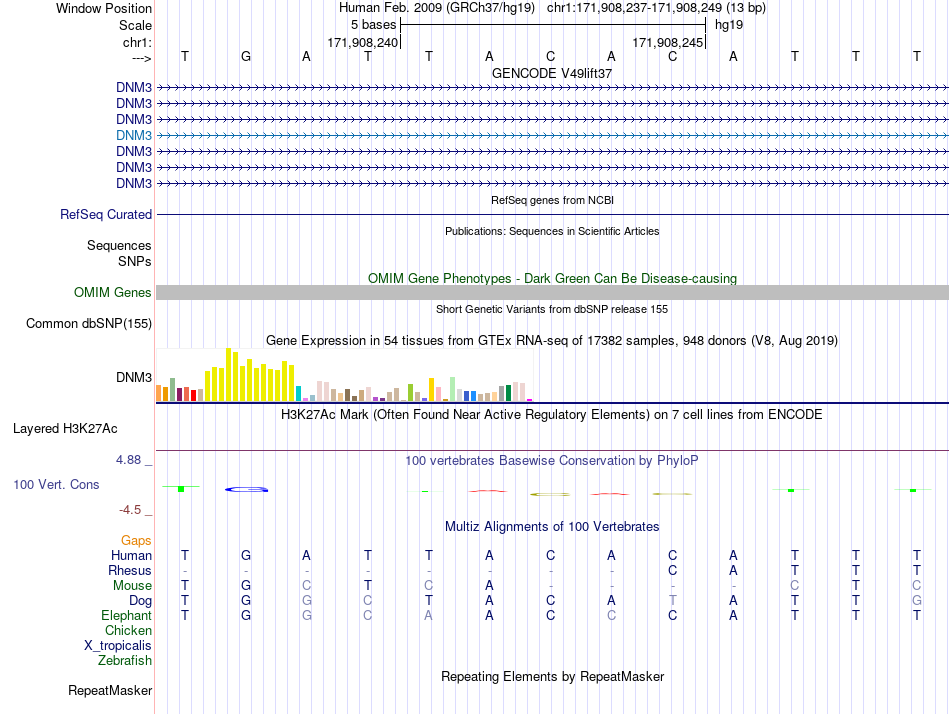Click the cyan bar in GTEx chart
Viewport: 950px width, 714px height.
[x=298, y=393]
